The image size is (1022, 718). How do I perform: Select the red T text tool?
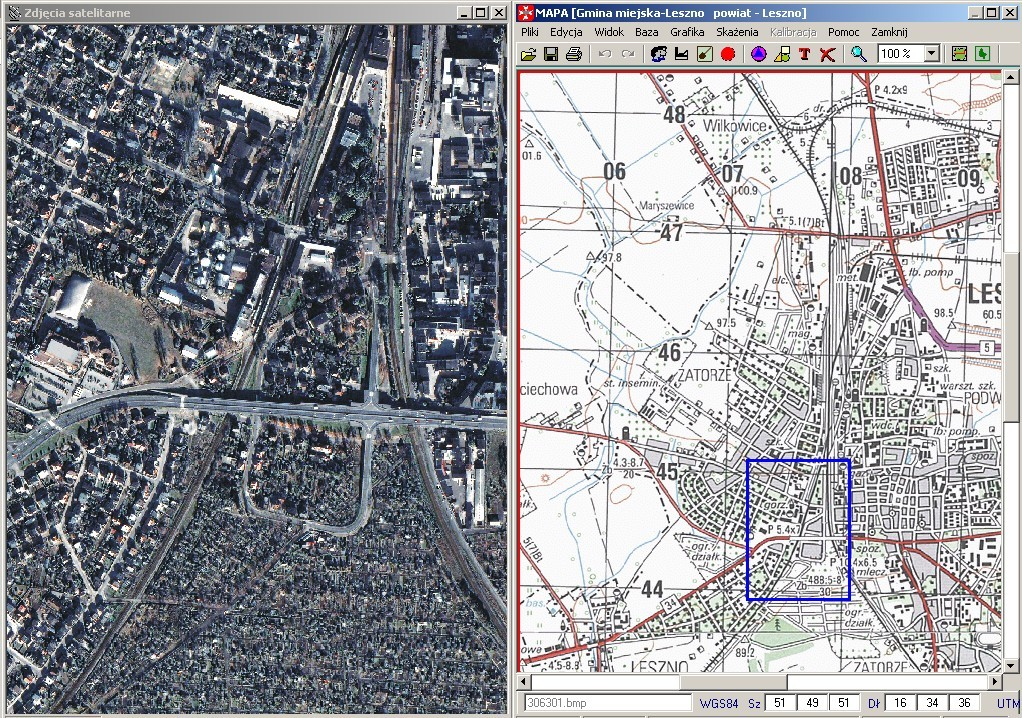804,54
